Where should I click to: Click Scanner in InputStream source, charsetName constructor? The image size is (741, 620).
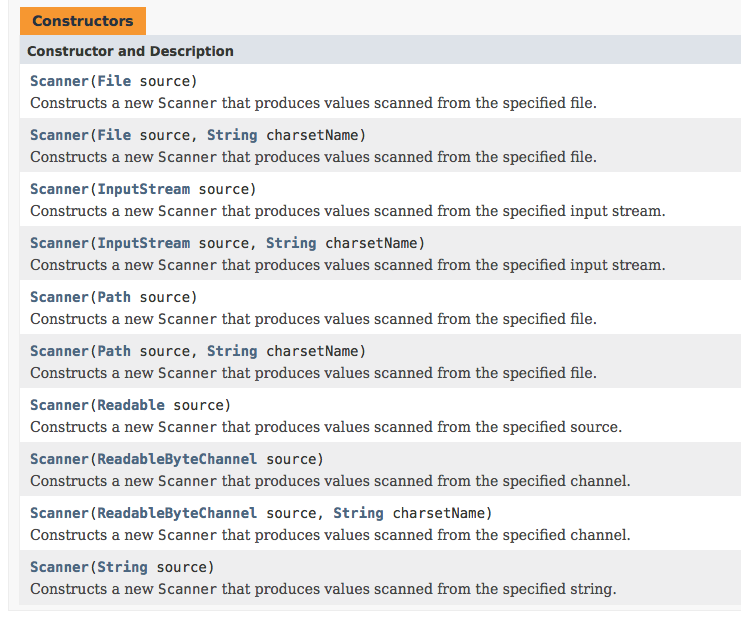(59, 243)
